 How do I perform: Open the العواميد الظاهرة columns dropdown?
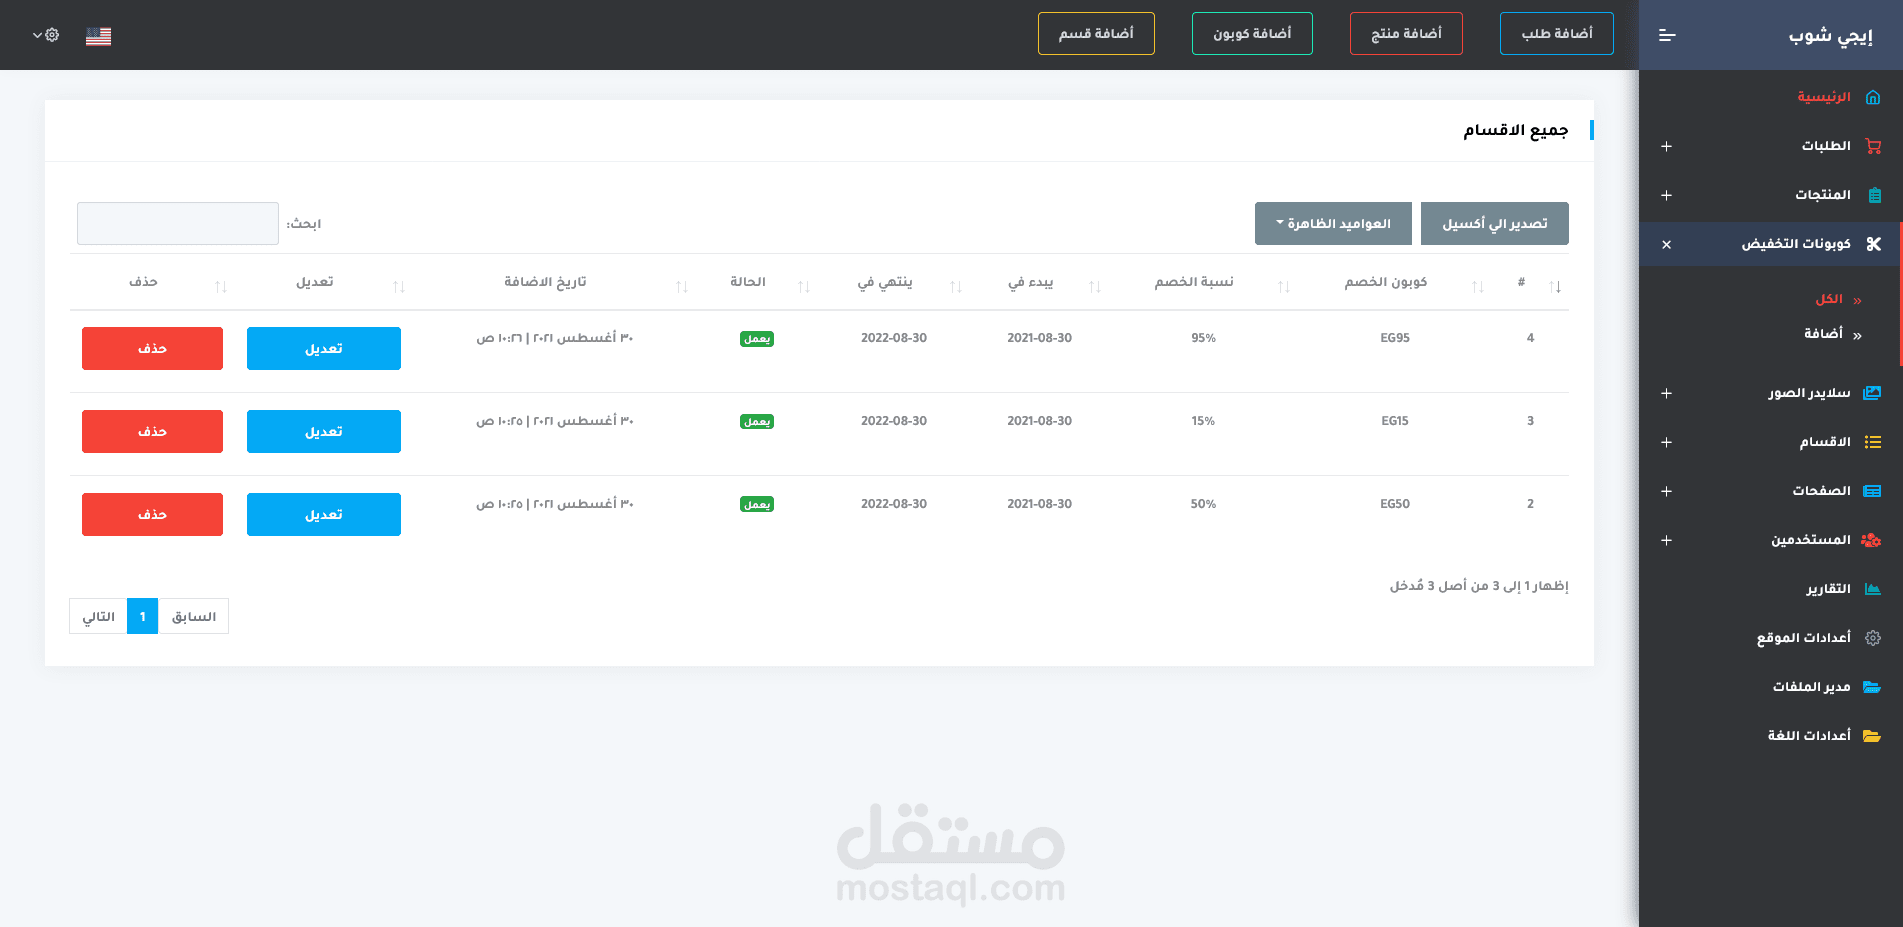point(1333,223)
